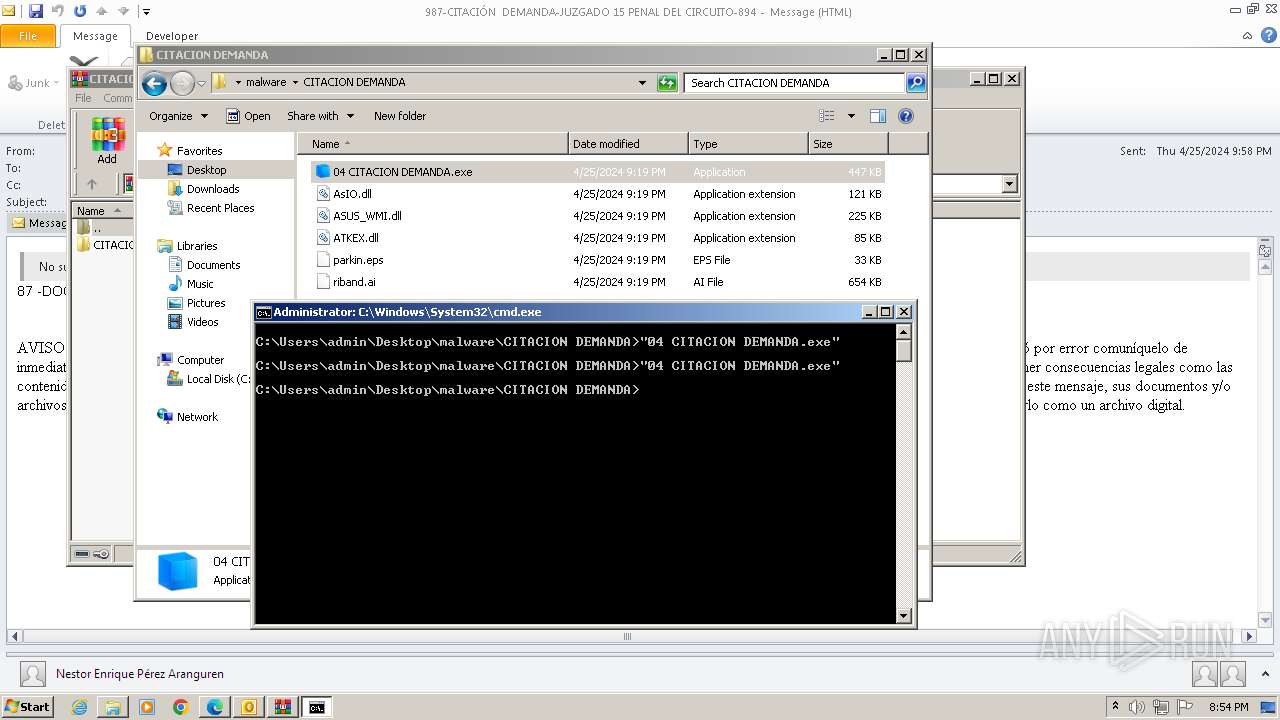
Task: Click the CITACION DEMANDA breadcrumb
Action: coord(354,83)
